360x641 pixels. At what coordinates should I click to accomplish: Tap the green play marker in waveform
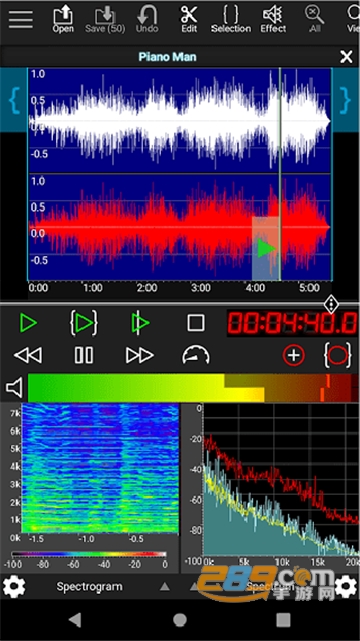[x=266, y=249]
